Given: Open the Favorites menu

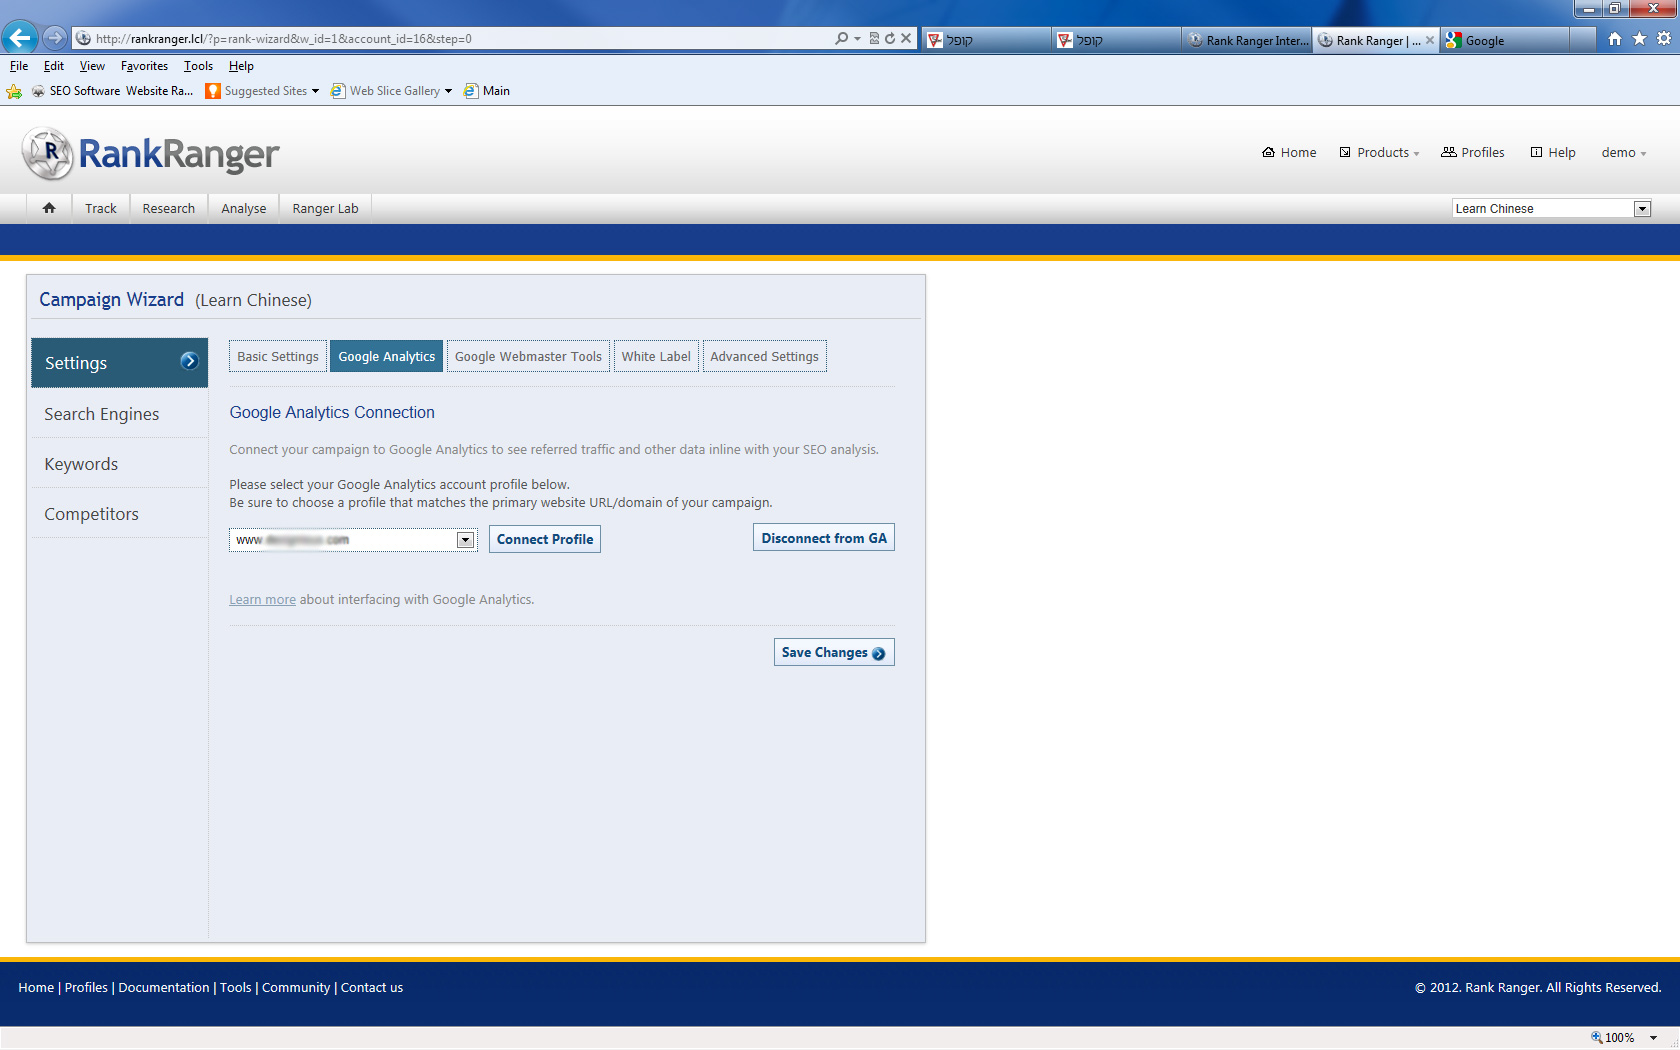Looking at the screenshot, I should 144,66.
